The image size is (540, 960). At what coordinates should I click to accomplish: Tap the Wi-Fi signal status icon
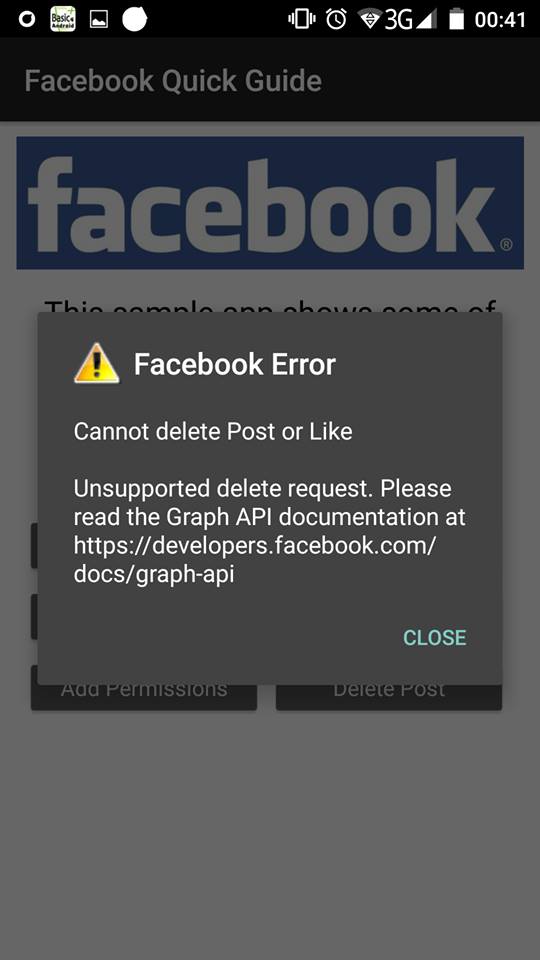pyautogui.click(x=369, y=20)
